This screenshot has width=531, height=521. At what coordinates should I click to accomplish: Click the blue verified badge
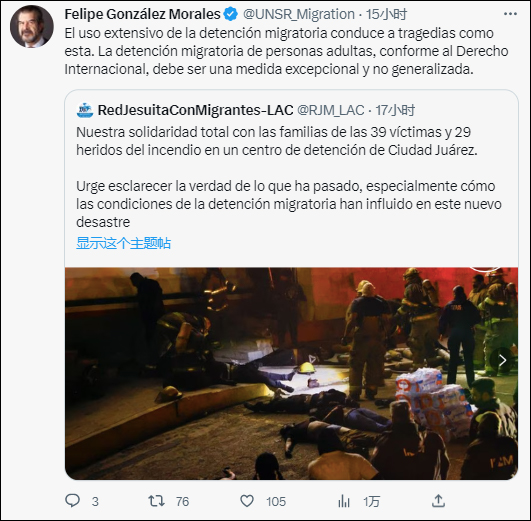coord(231,14)
